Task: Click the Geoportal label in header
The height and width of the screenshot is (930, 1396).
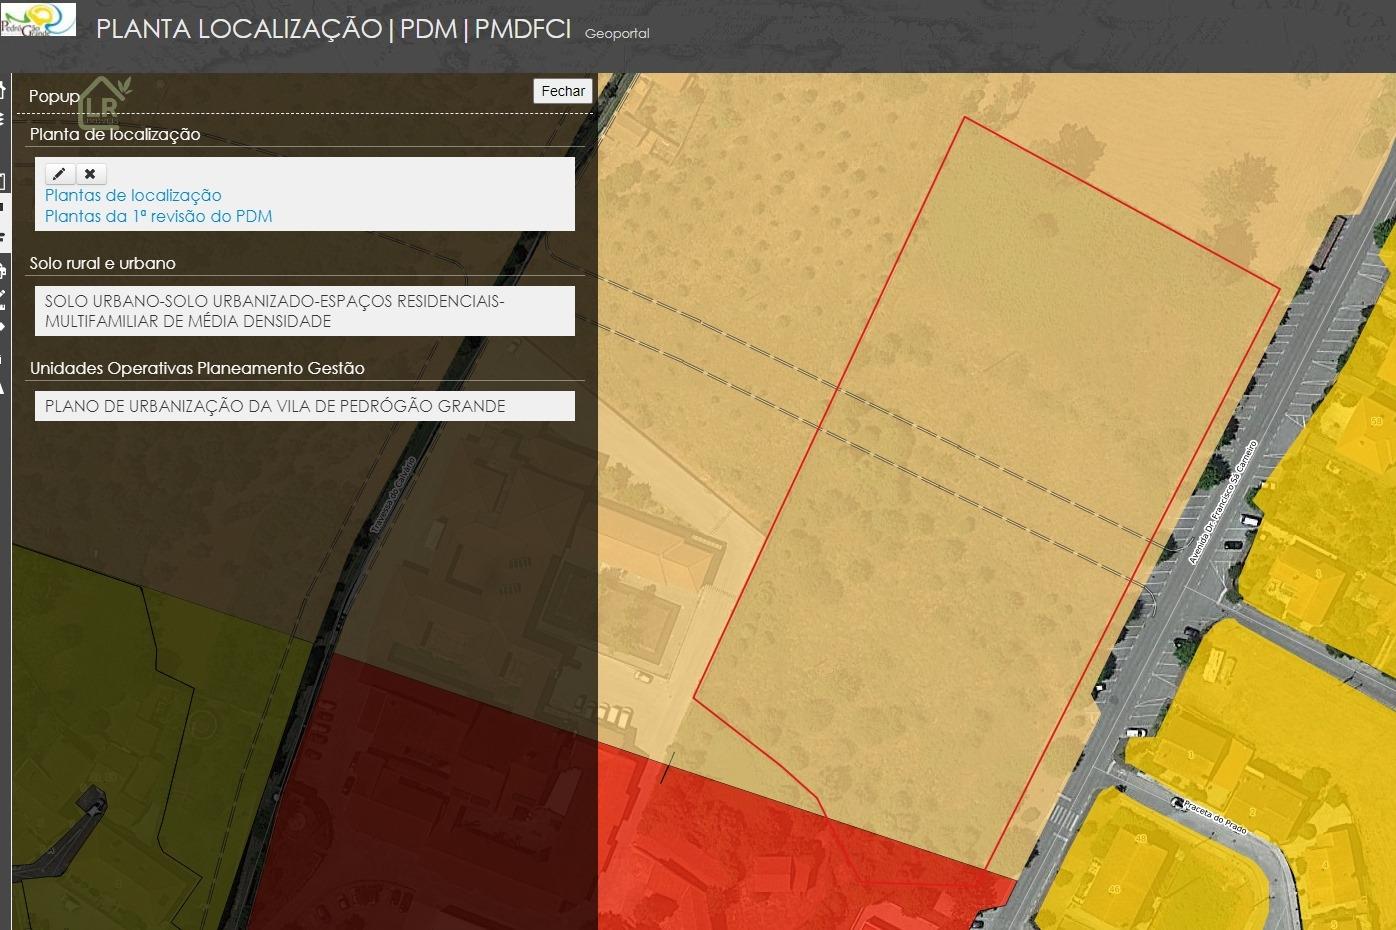Action: click(617, 34)
